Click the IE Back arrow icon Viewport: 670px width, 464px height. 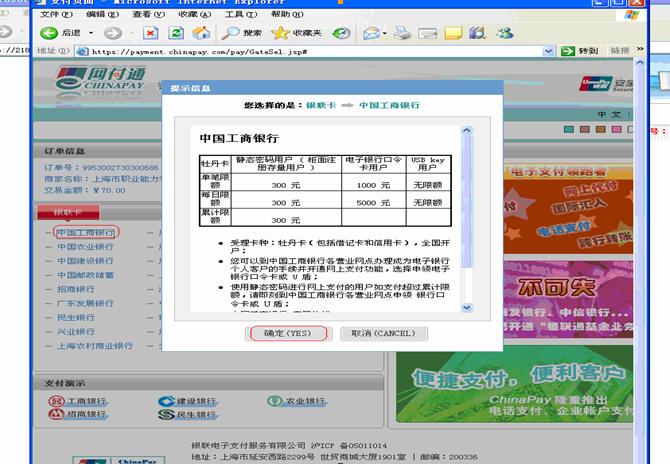pyautogui.click(x=49, y=33)
